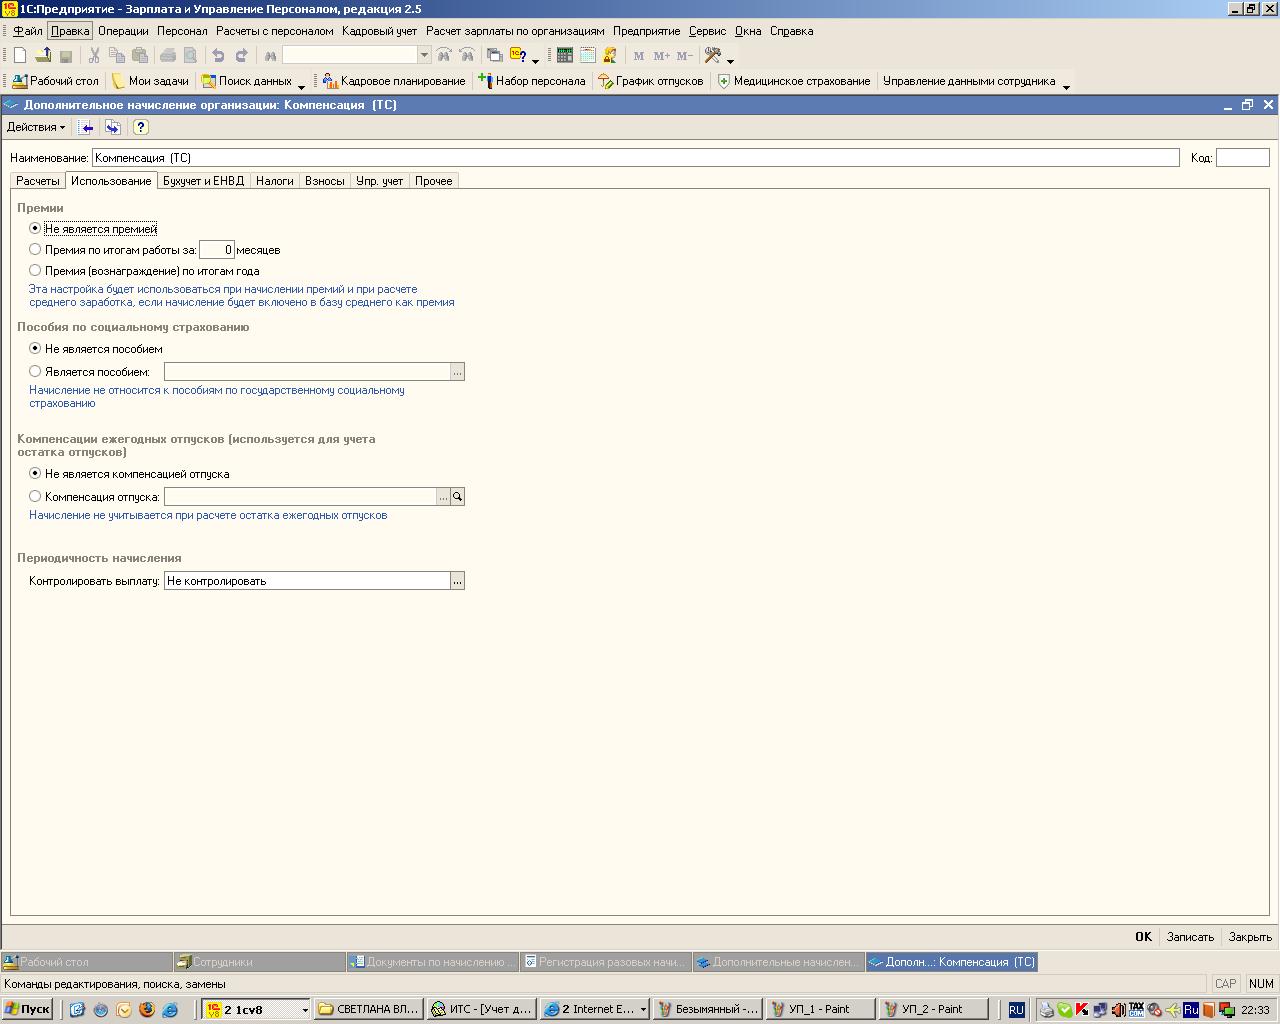1280x1024 pixels.
Task: Click the Copy icon in the toolbar
Action: pos(117,56)
